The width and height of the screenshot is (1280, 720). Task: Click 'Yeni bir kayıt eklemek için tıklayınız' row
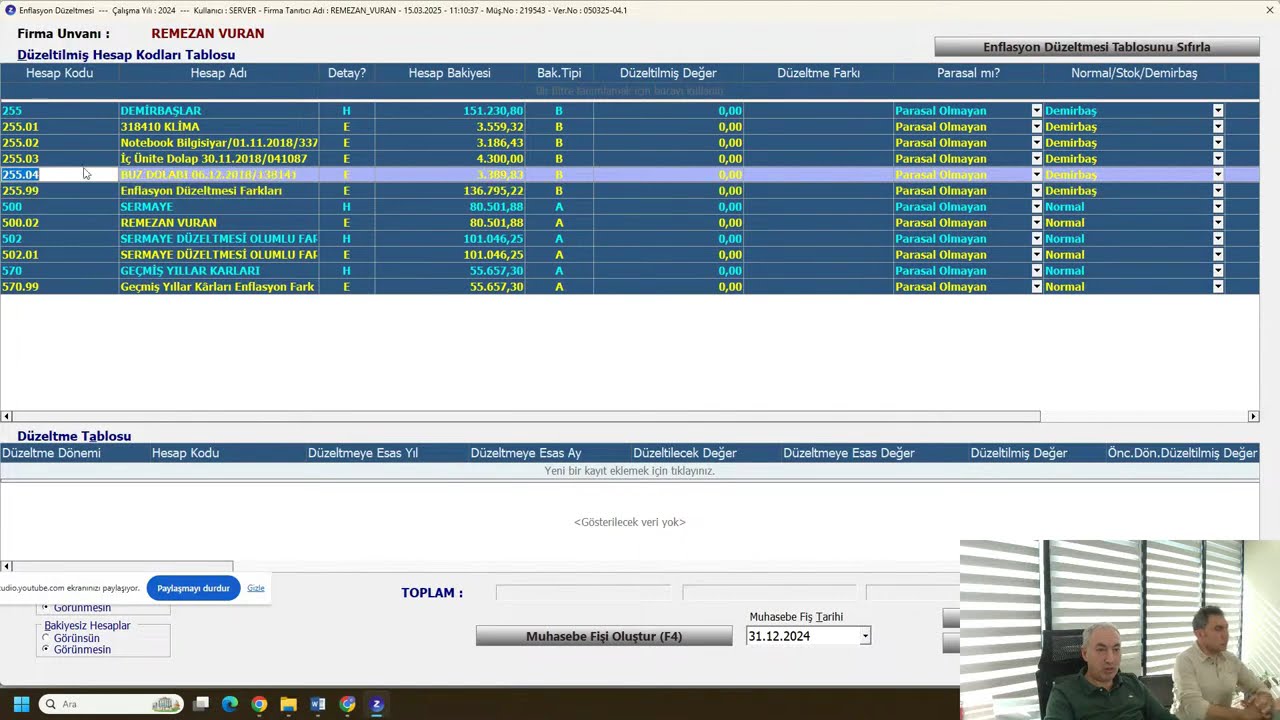pos(629,471)
